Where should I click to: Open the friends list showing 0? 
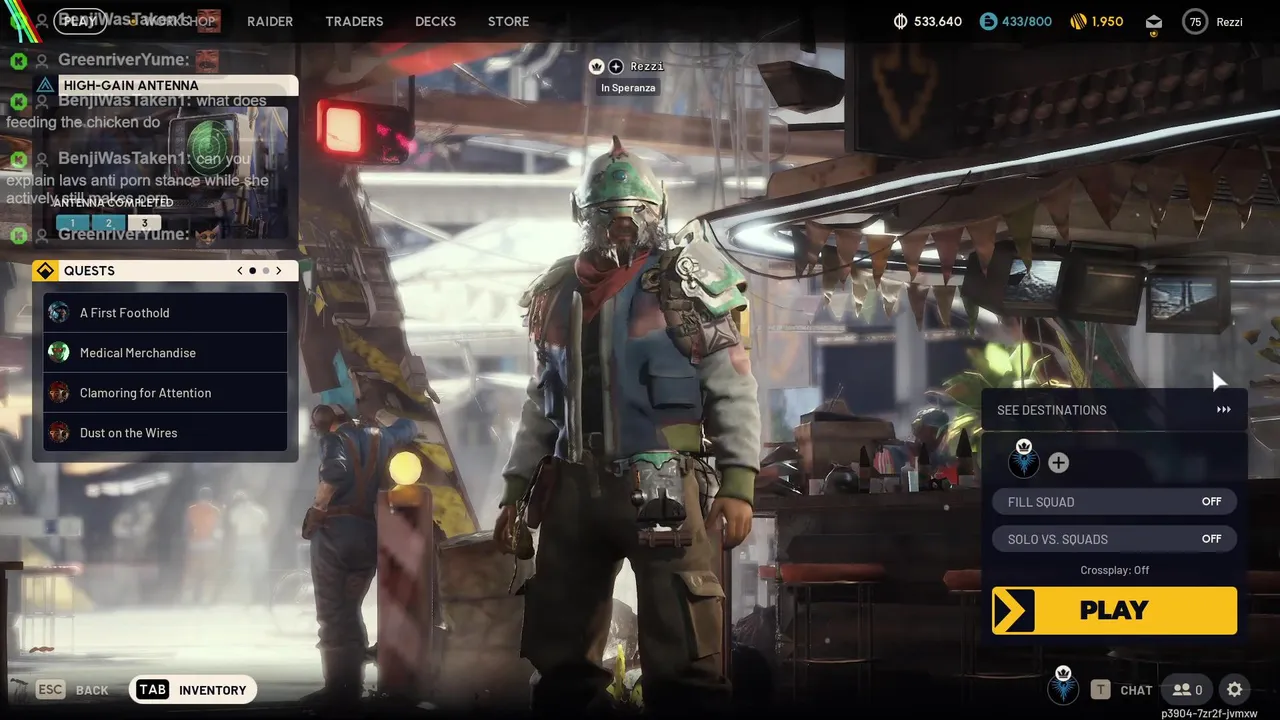[1187, 689]
